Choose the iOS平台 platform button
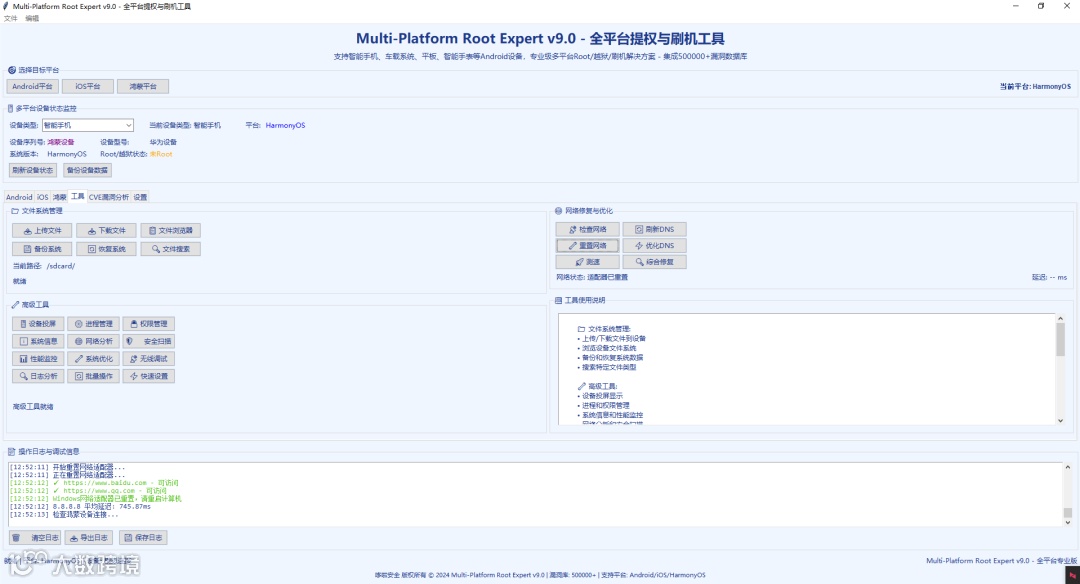Screen dimensions: 1080x584 [x=87, y=86]
